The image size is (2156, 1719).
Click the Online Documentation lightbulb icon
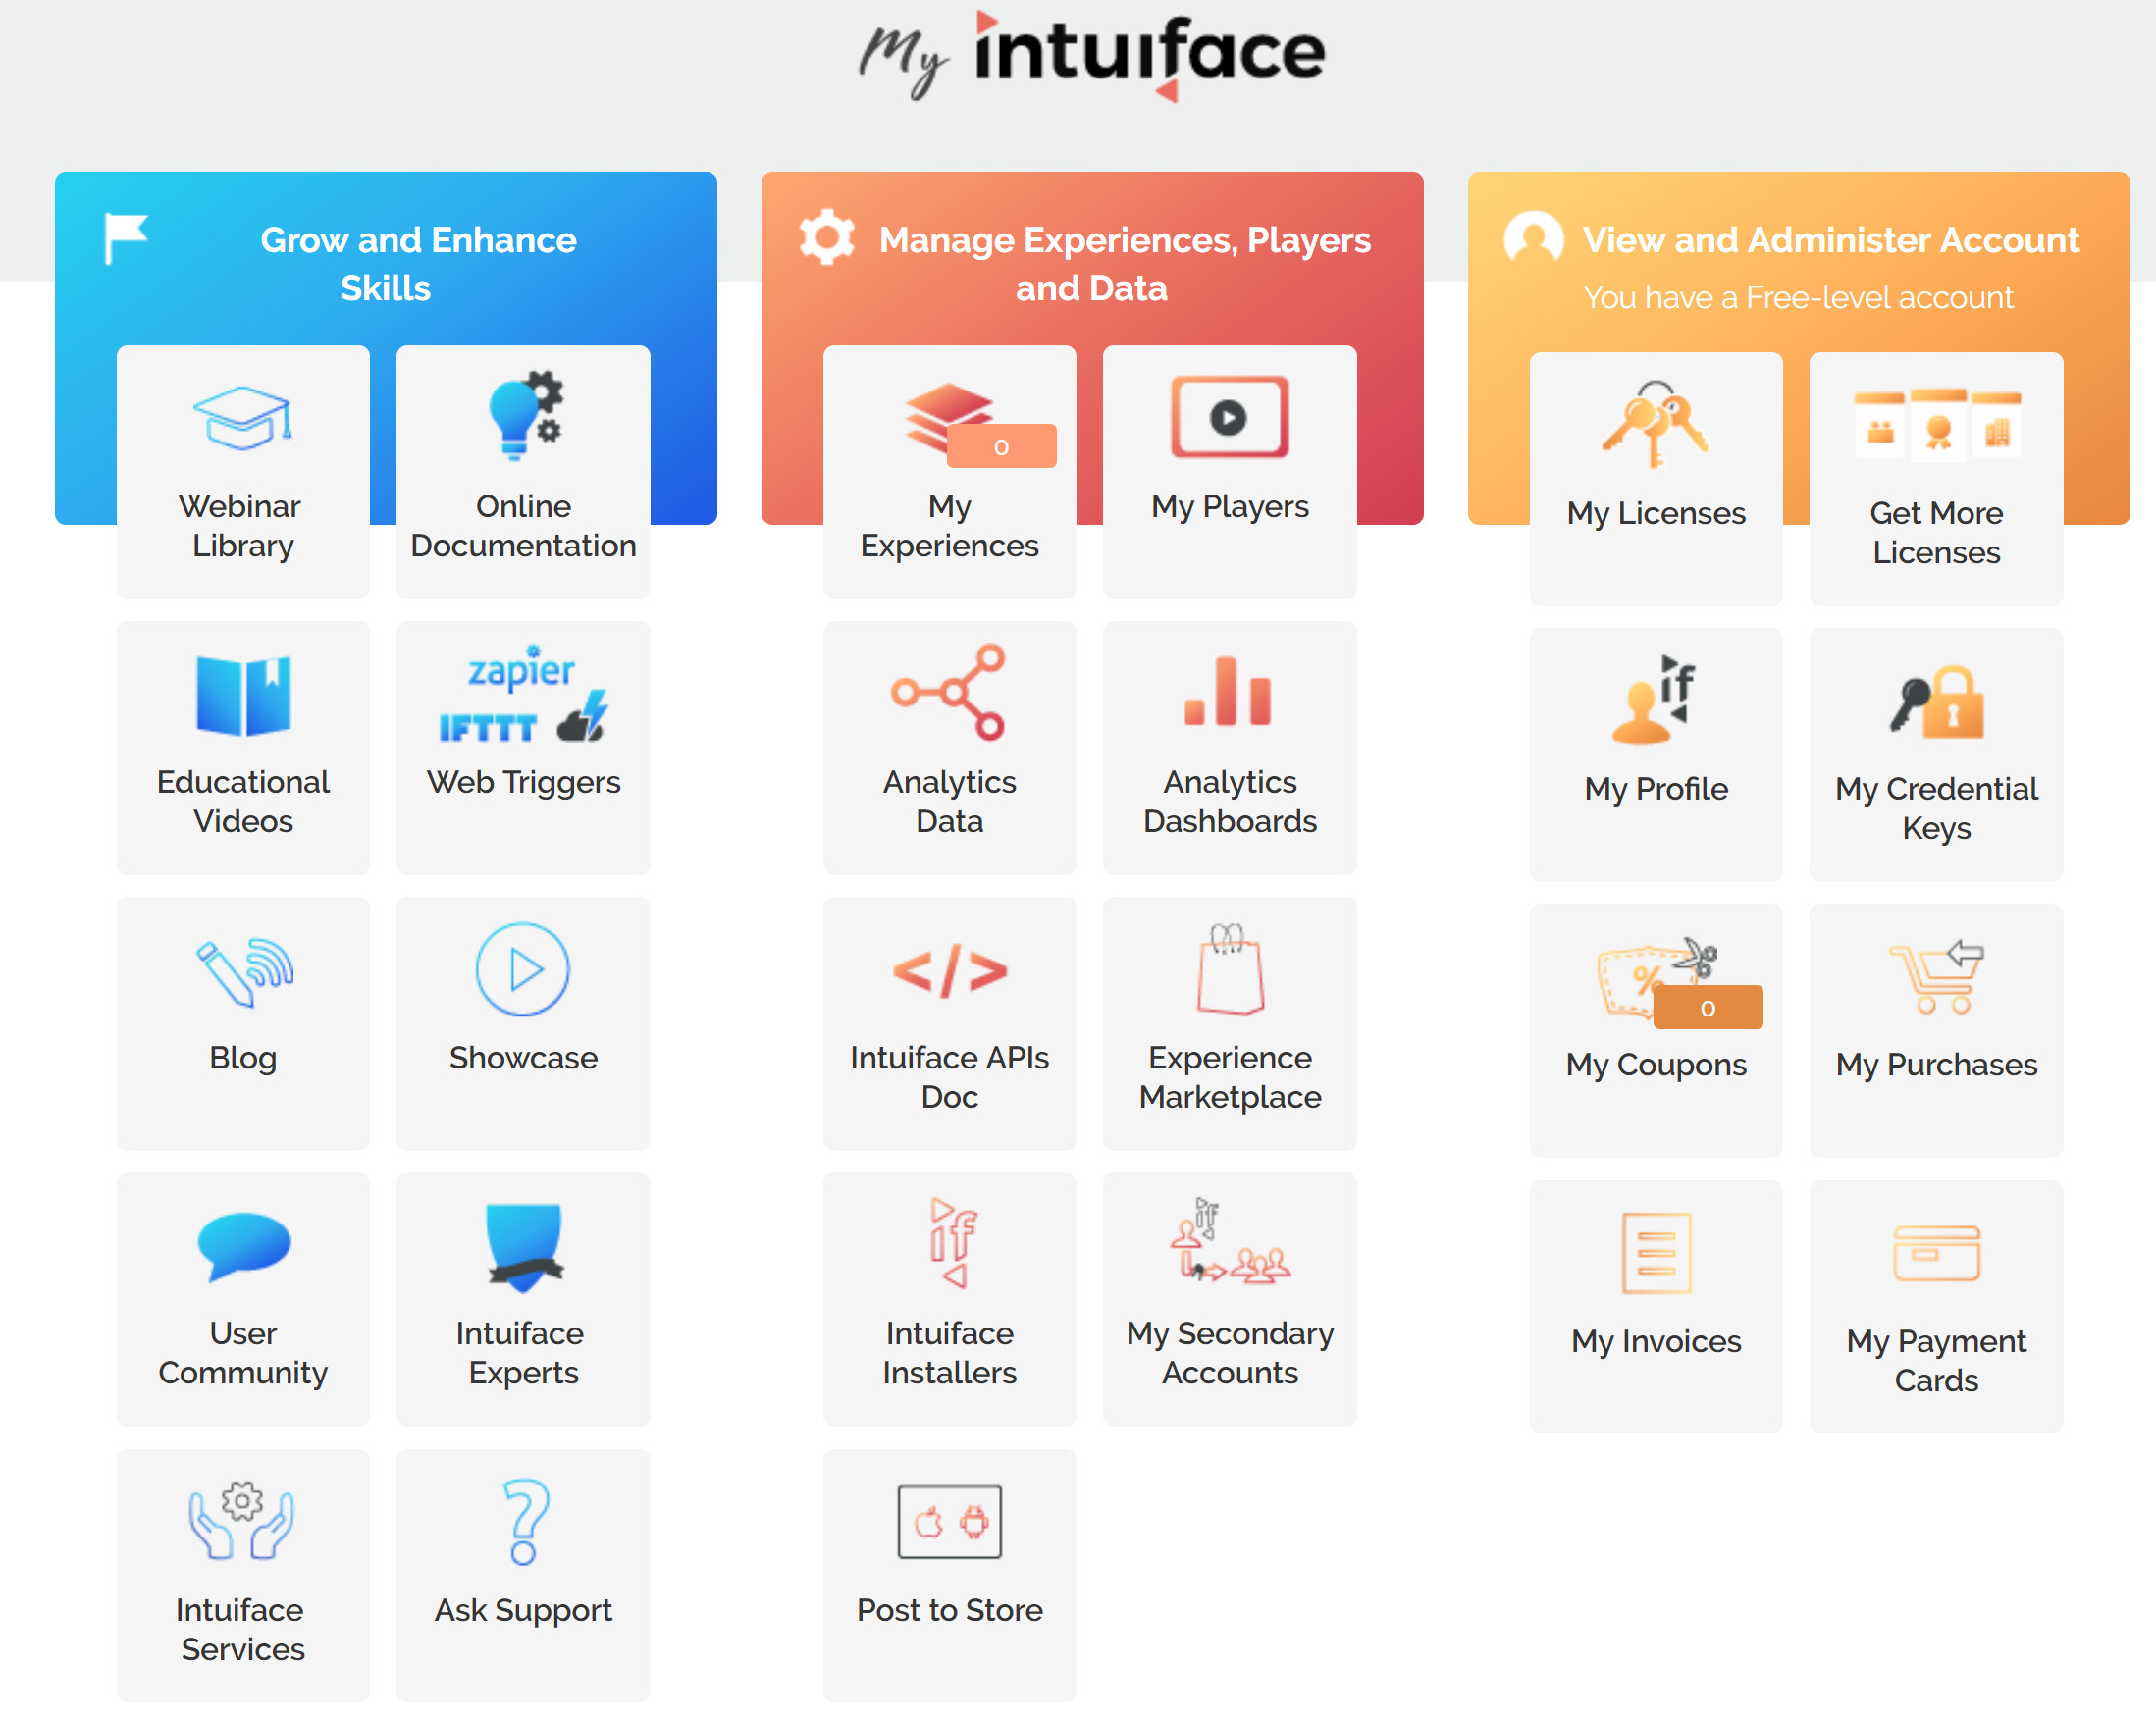[x=525, y=415]
